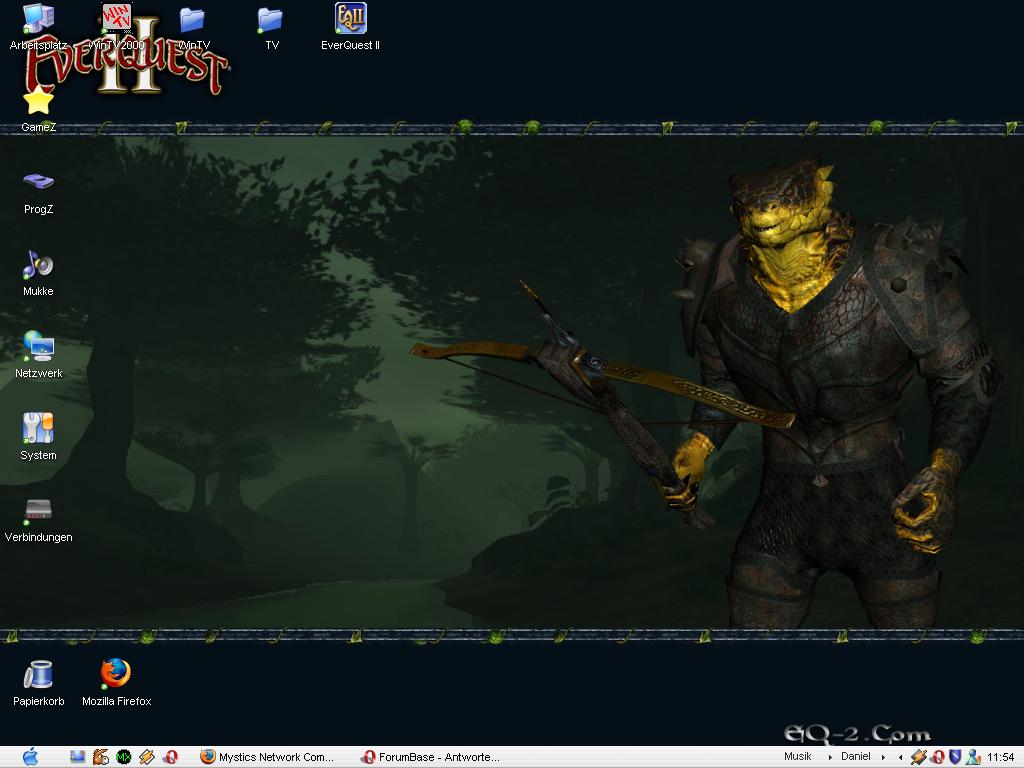1024x768 pixels.
Task: Expand the Musik toolbar arrow
Action: (830, 757)
